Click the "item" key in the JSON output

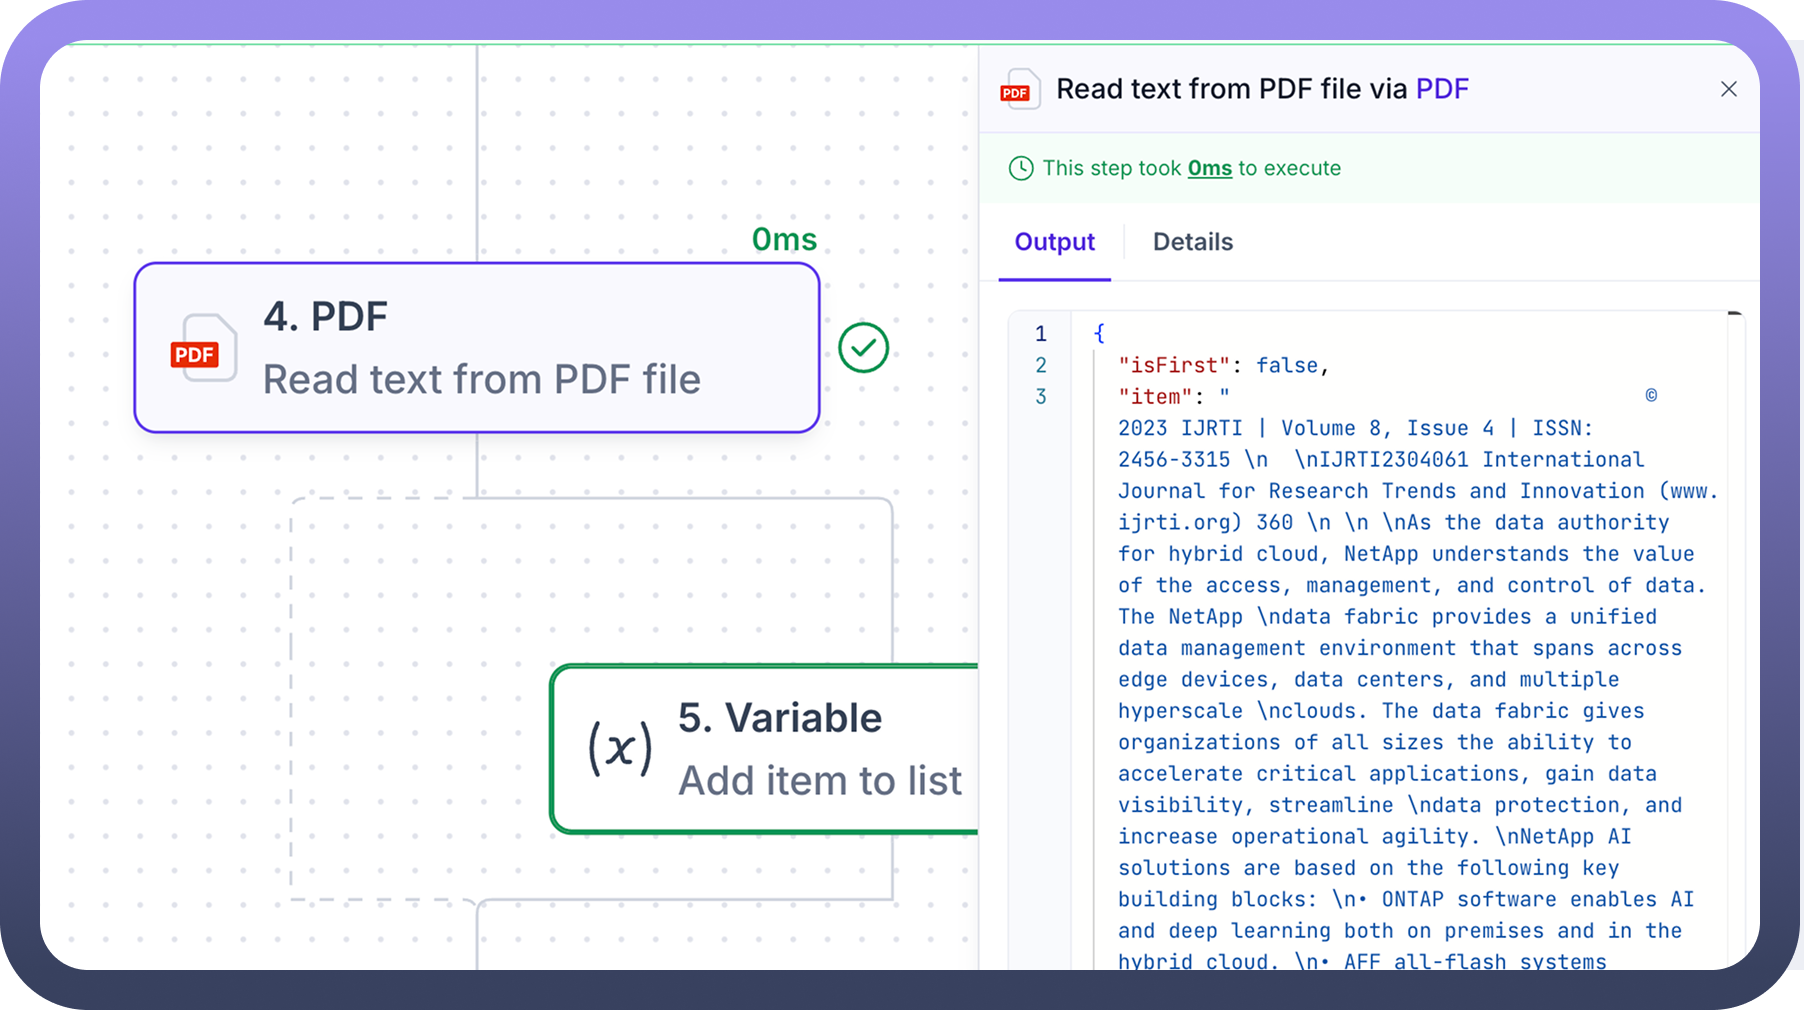coord(1155,397)
